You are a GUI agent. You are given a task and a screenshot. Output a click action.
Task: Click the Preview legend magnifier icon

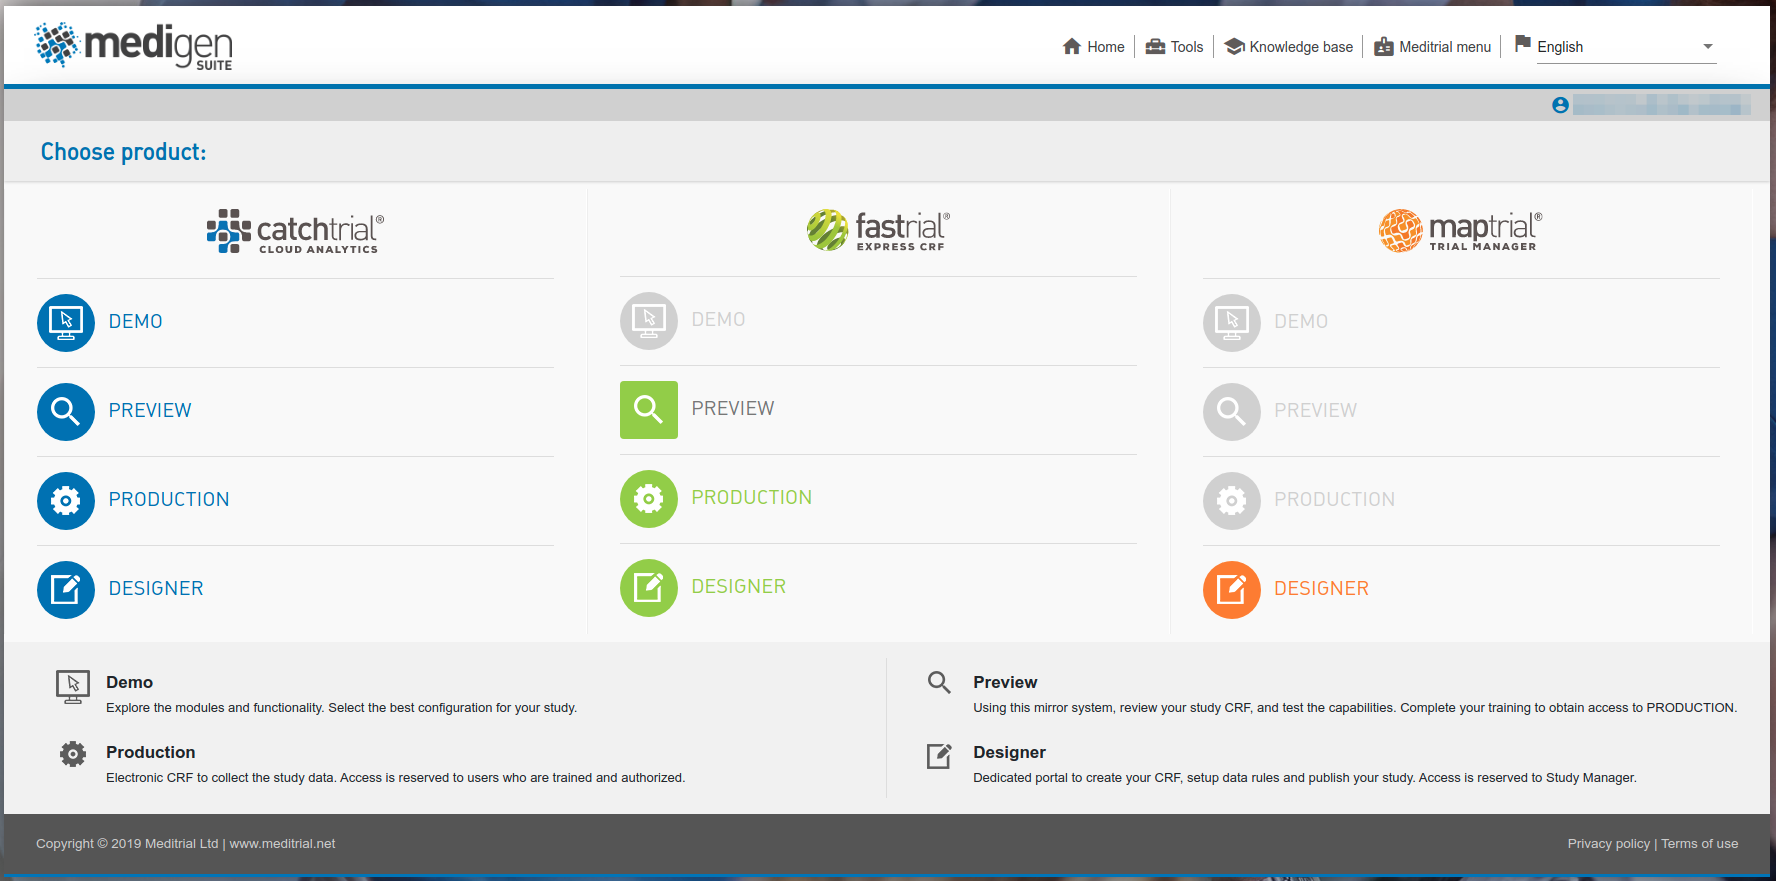pyautogui.click(x=939, y=682)
